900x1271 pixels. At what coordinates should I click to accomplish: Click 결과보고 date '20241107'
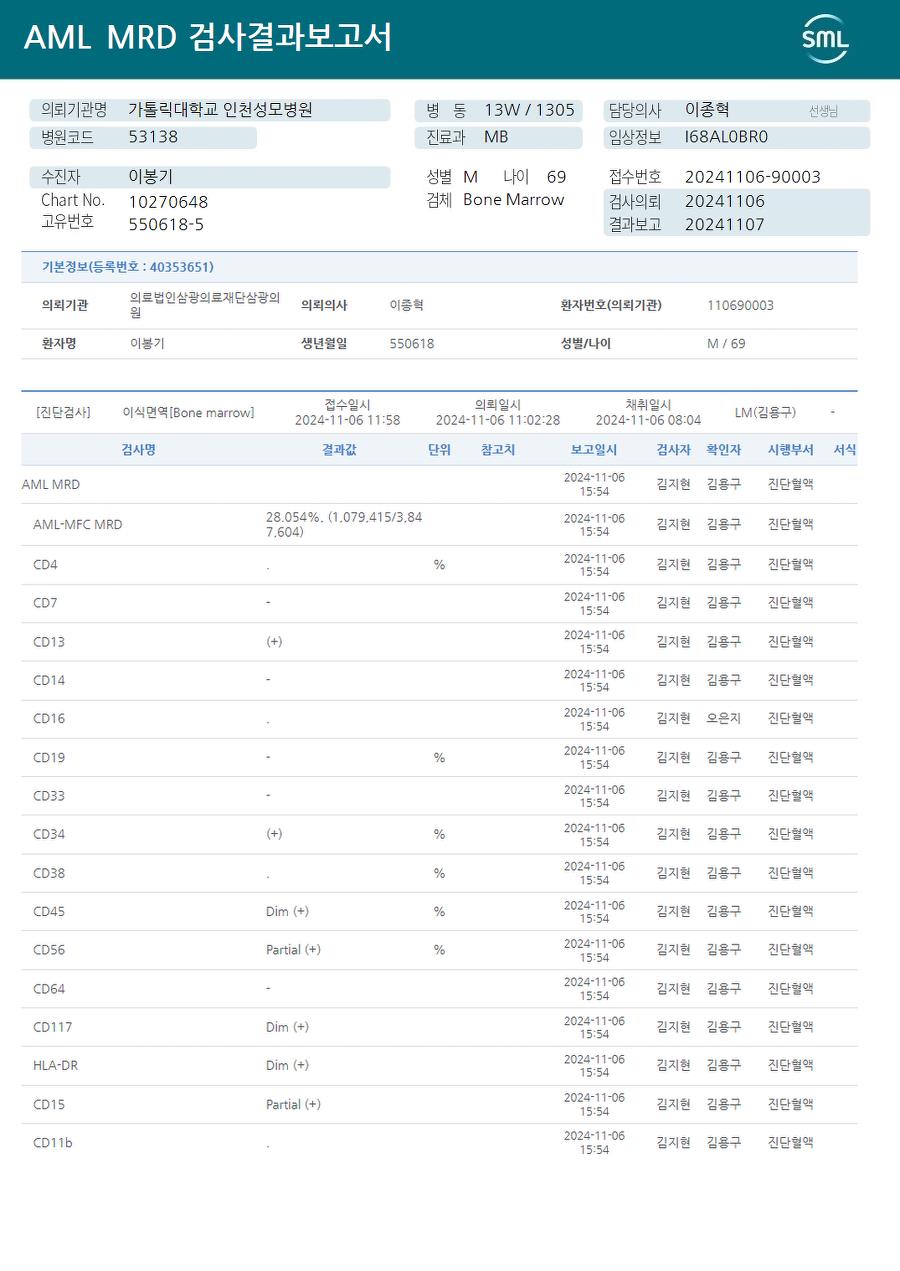point(724,225)
